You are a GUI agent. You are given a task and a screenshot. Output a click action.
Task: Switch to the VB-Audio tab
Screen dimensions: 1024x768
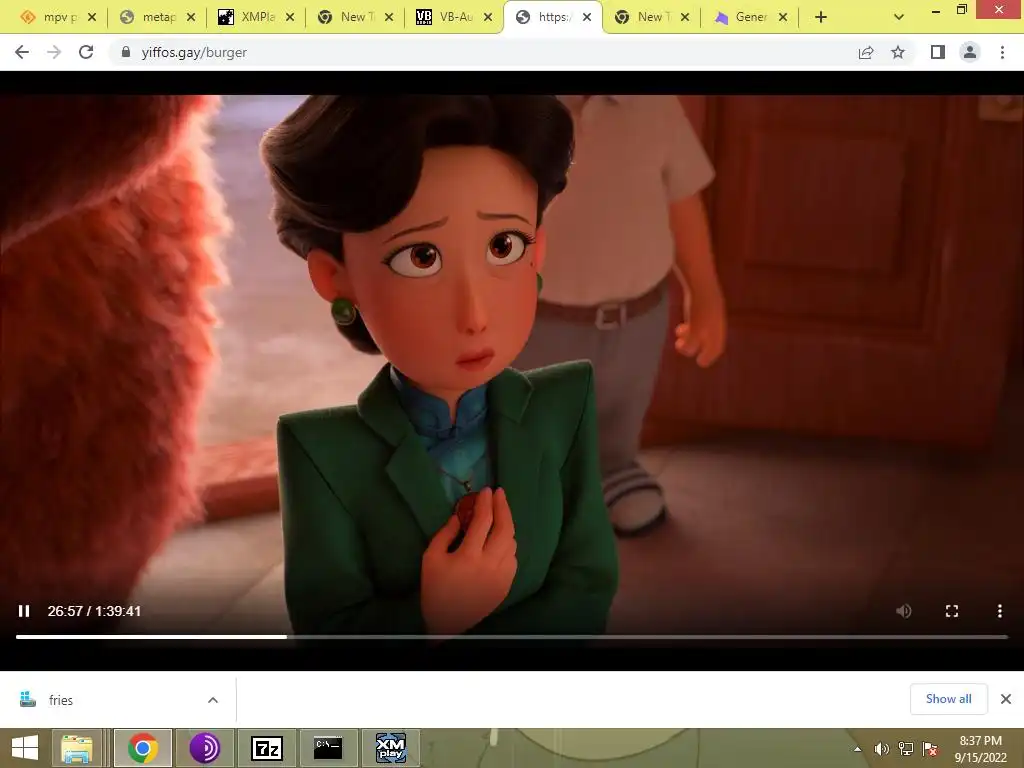453,17
